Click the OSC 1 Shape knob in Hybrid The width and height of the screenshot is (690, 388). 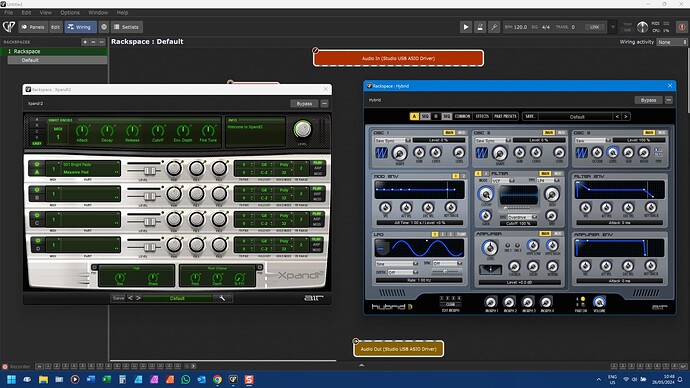[400, 153]
